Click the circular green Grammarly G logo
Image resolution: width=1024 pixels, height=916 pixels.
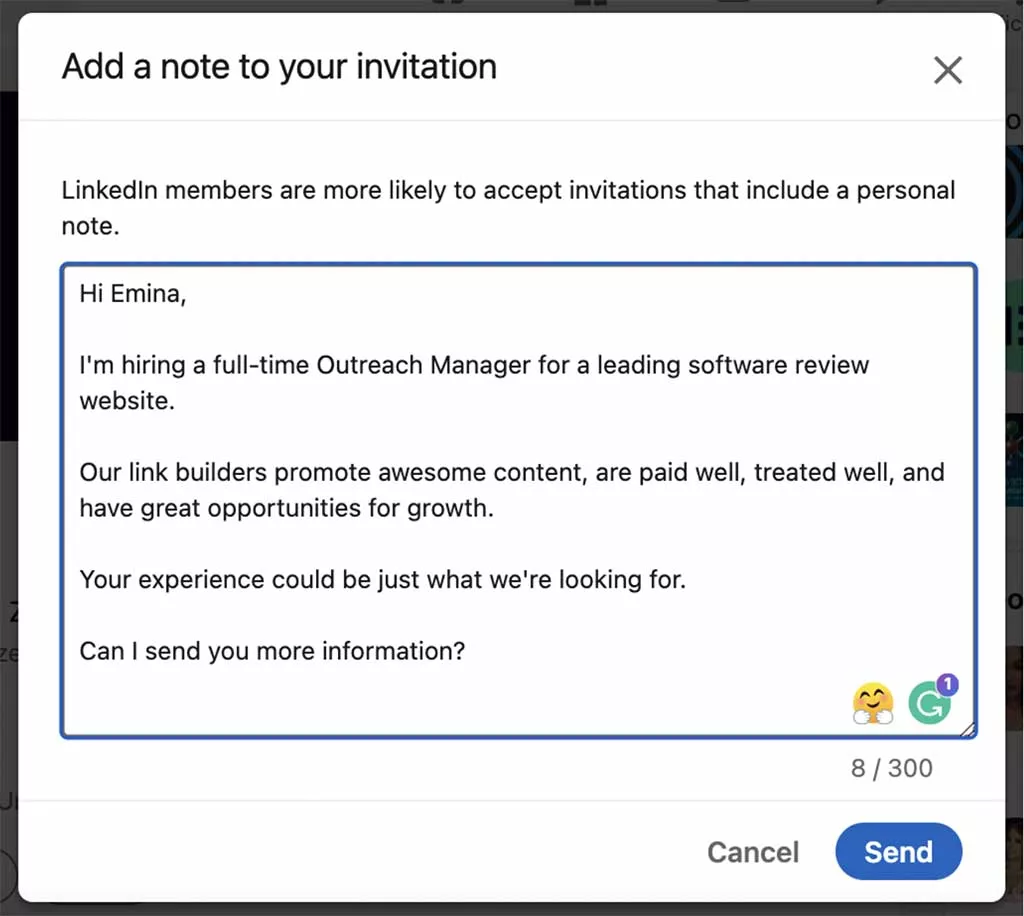tap(930, 703)
